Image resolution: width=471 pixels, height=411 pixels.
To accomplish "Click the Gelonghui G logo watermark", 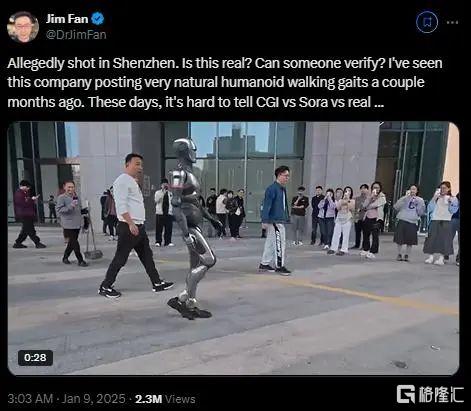I will coord(406,394).
